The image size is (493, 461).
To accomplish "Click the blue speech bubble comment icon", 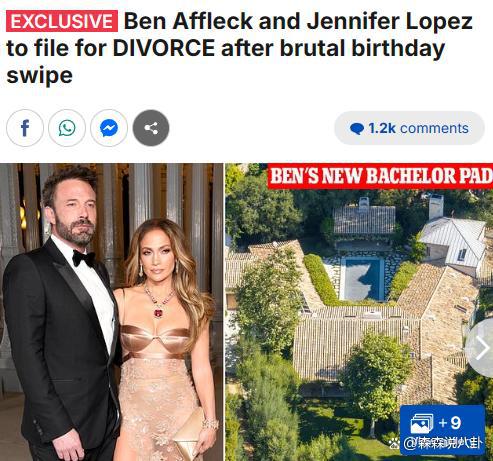I will (357, 129).
